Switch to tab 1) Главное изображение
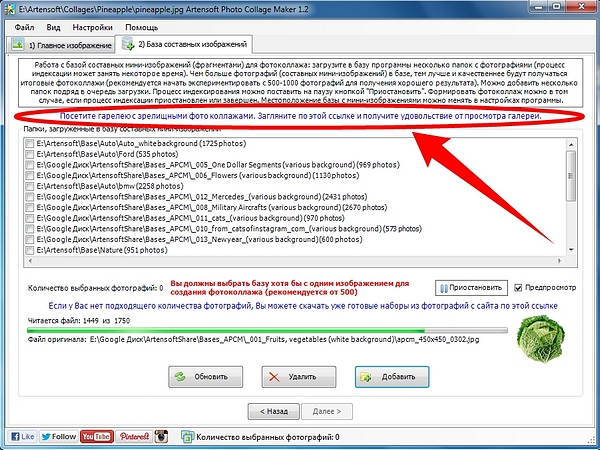600x450 pixels. coord(61,45)
